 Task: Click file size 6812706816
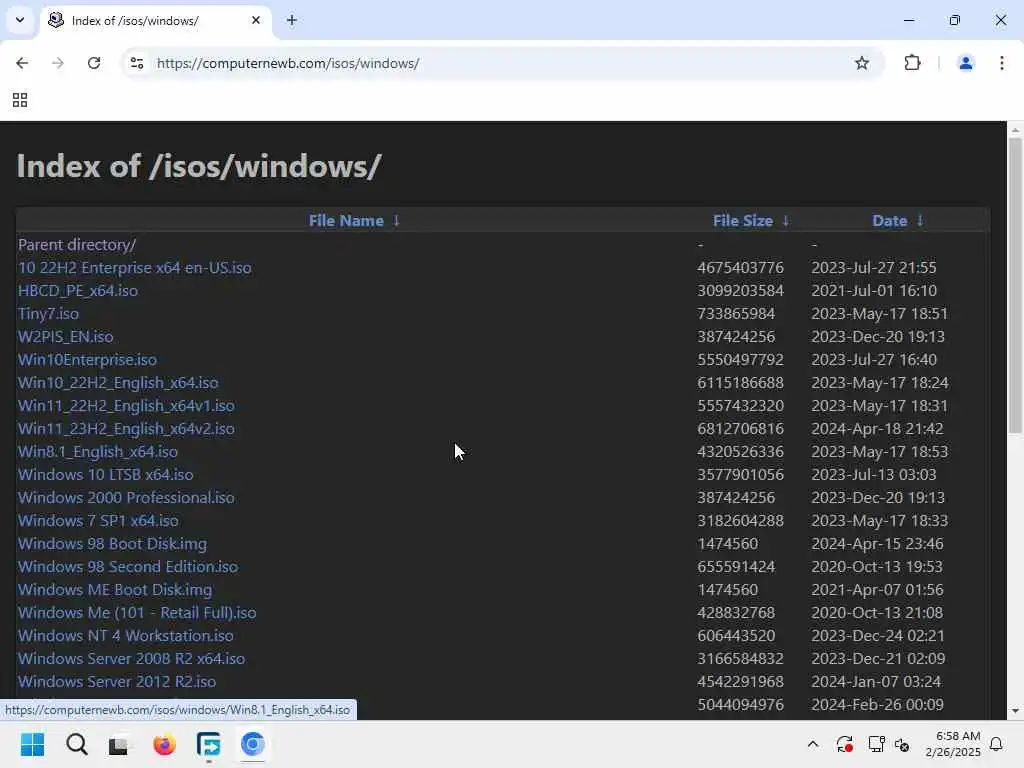click(x=740, y=428)
